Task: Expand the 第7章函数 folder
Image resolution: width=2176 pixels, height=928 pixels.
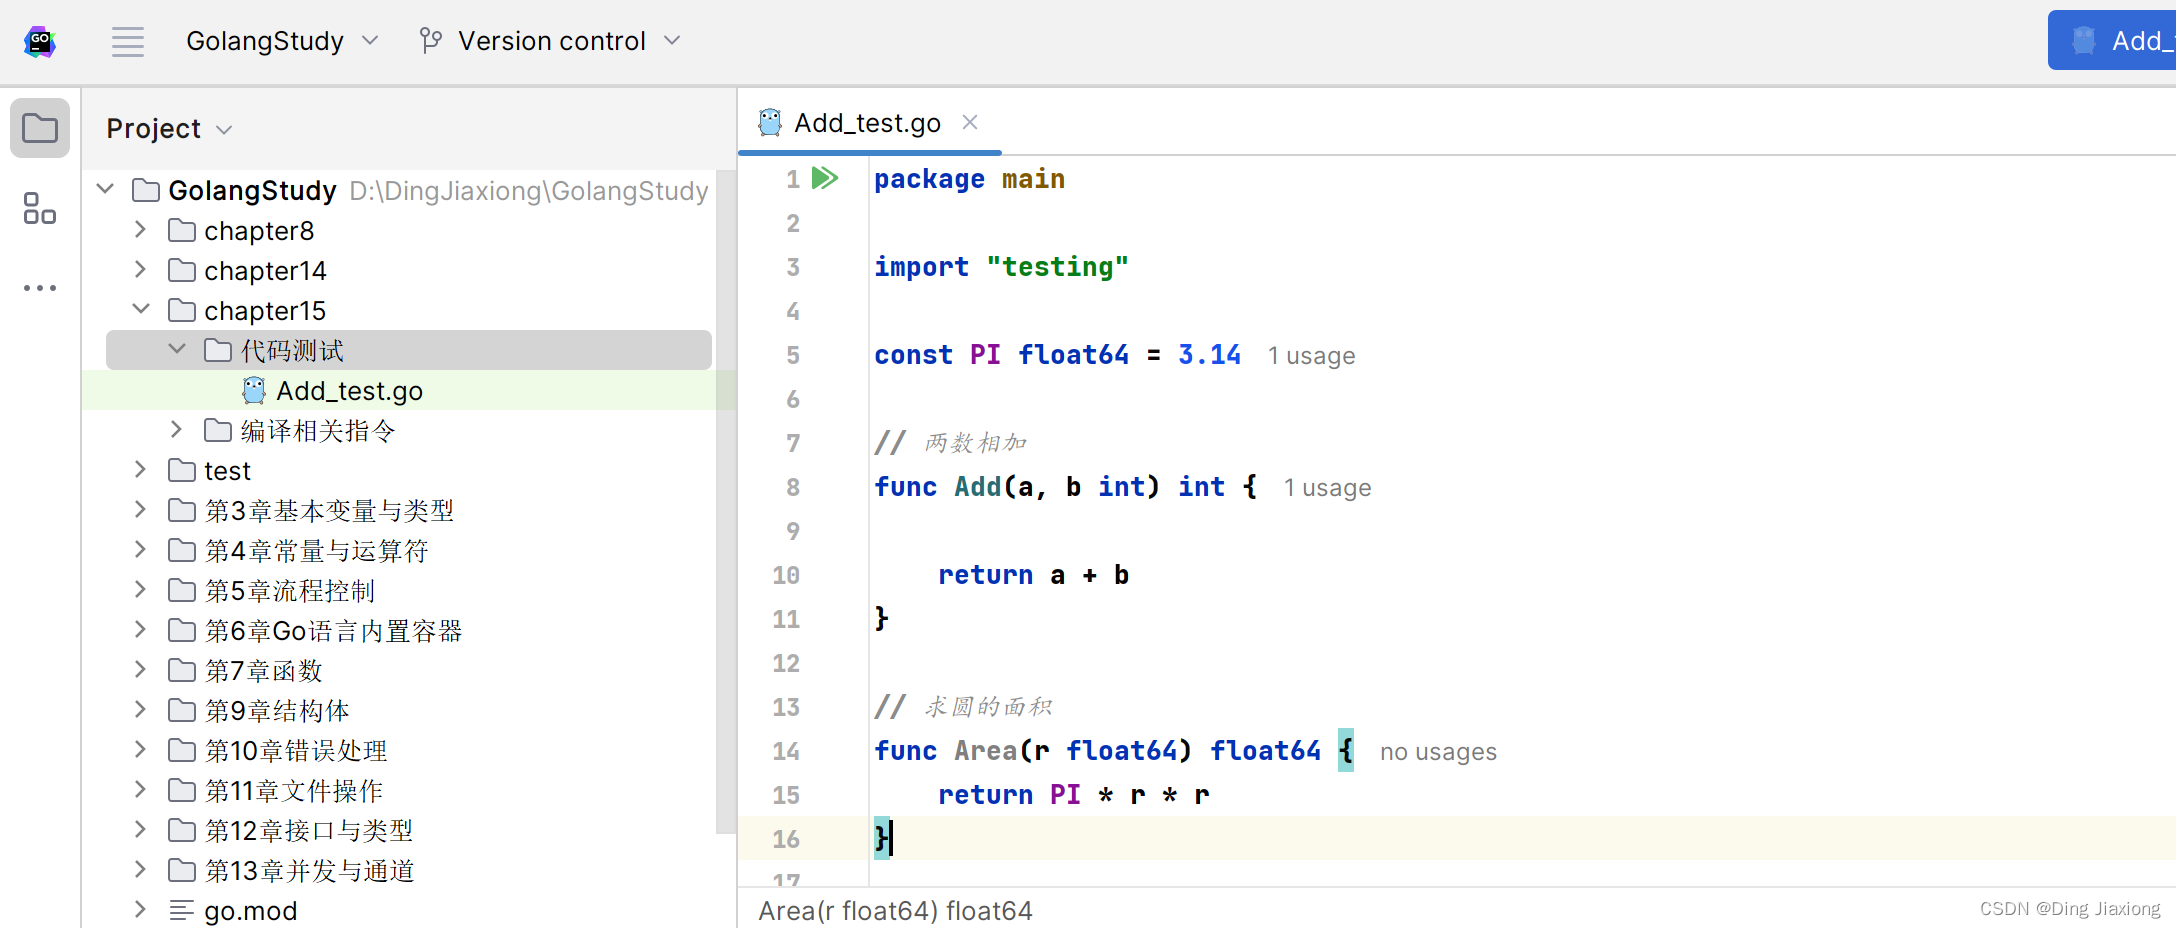Action: (141, 670)
